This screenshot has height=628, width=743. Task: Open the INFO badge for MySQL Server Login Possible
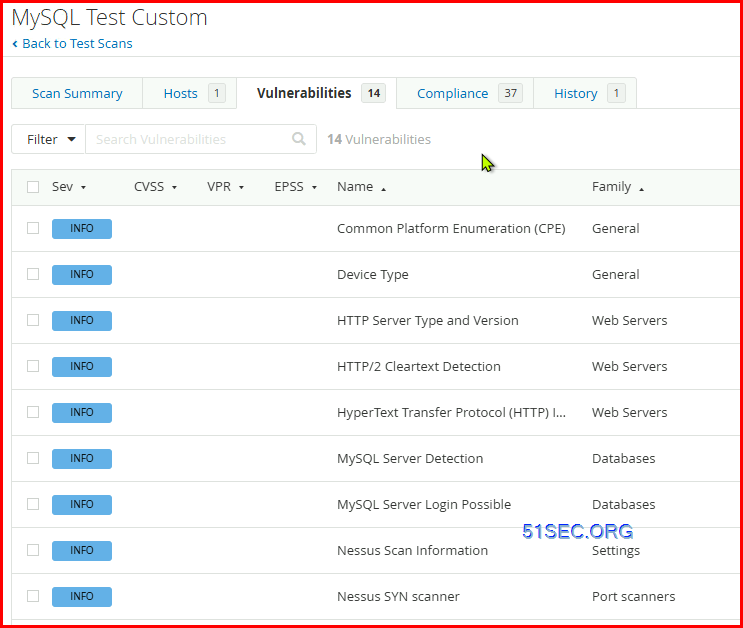(82, 504)
